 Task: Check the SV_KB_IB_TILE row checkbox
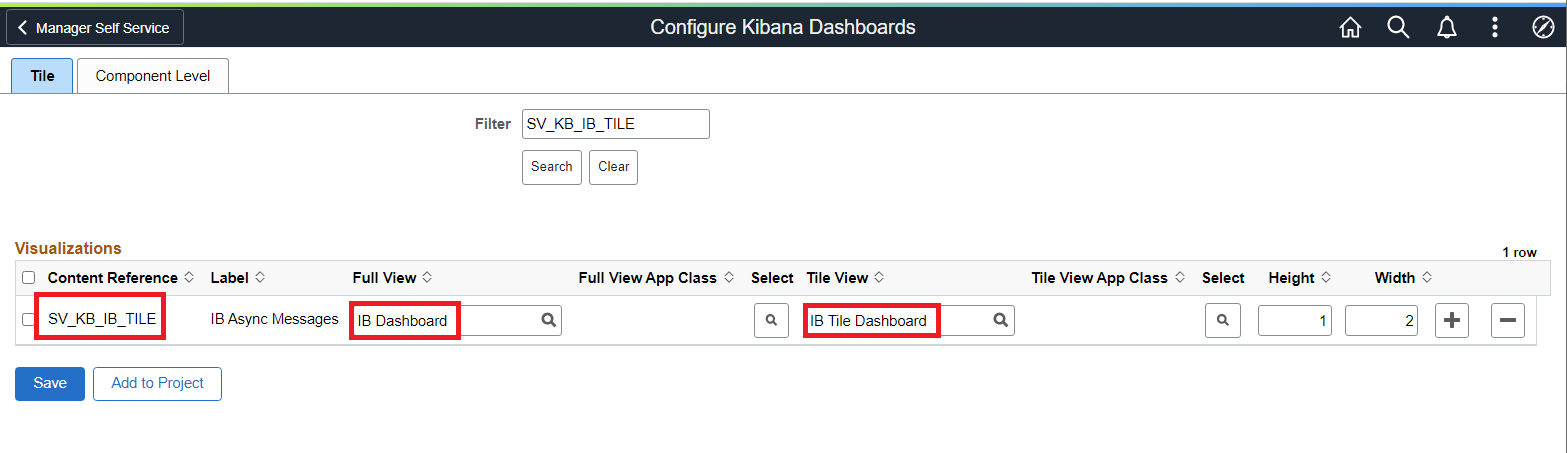point(28,320)
